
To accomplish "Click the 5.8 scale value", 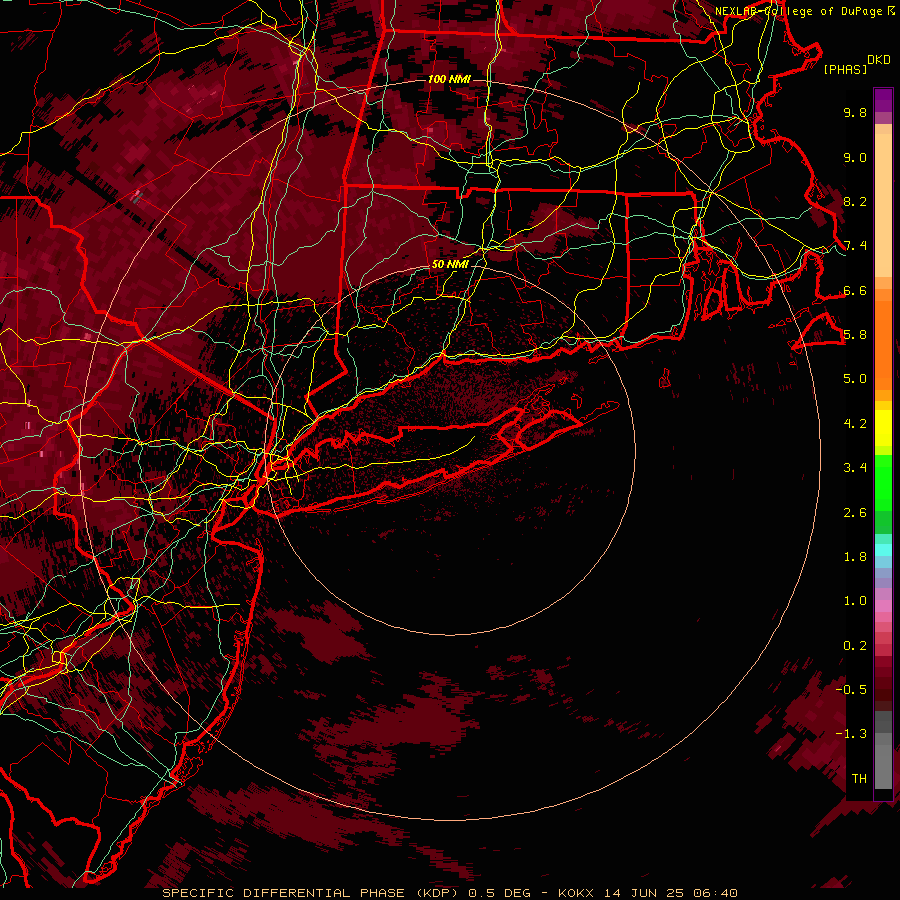I will (855, 335).
